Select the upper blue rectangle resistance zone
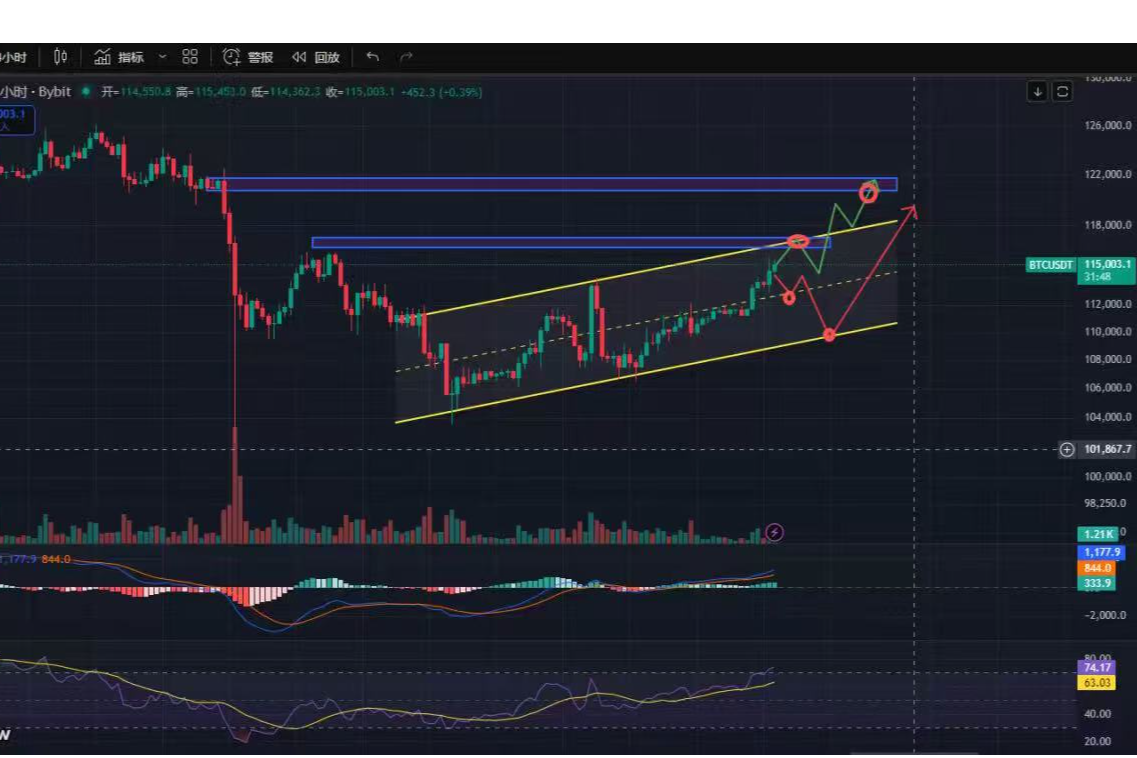 pos(550,185)
